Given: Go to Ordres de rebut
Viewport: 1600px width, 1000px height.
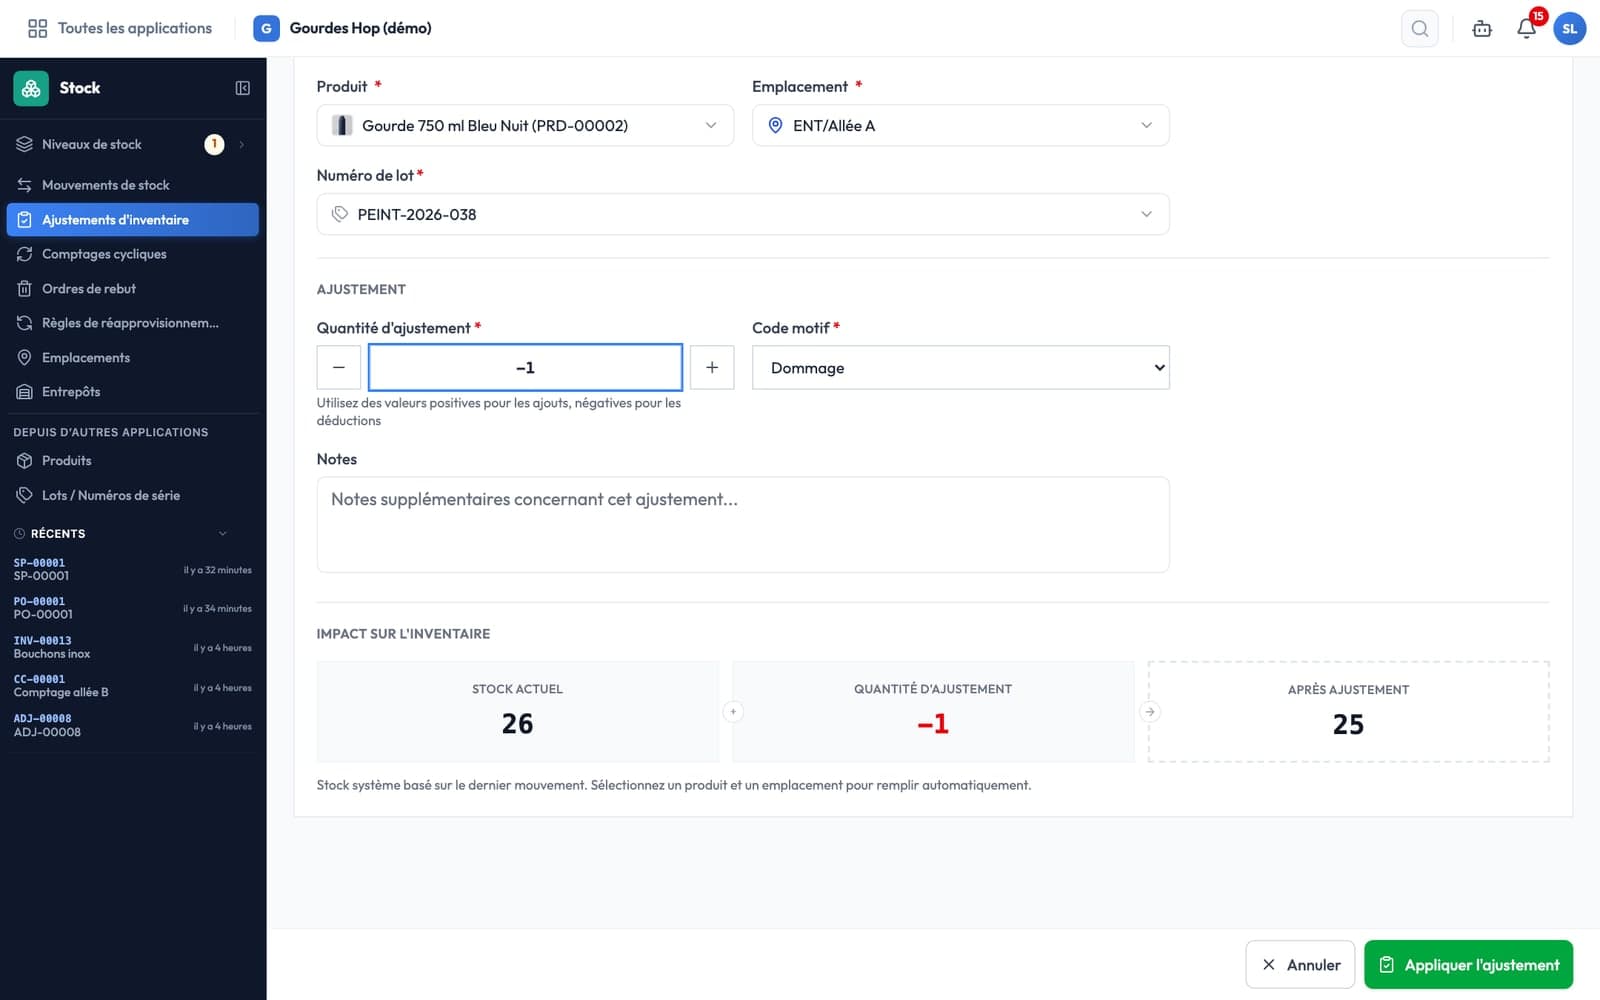Looking at the screenshot, I should tap(89, 289).
